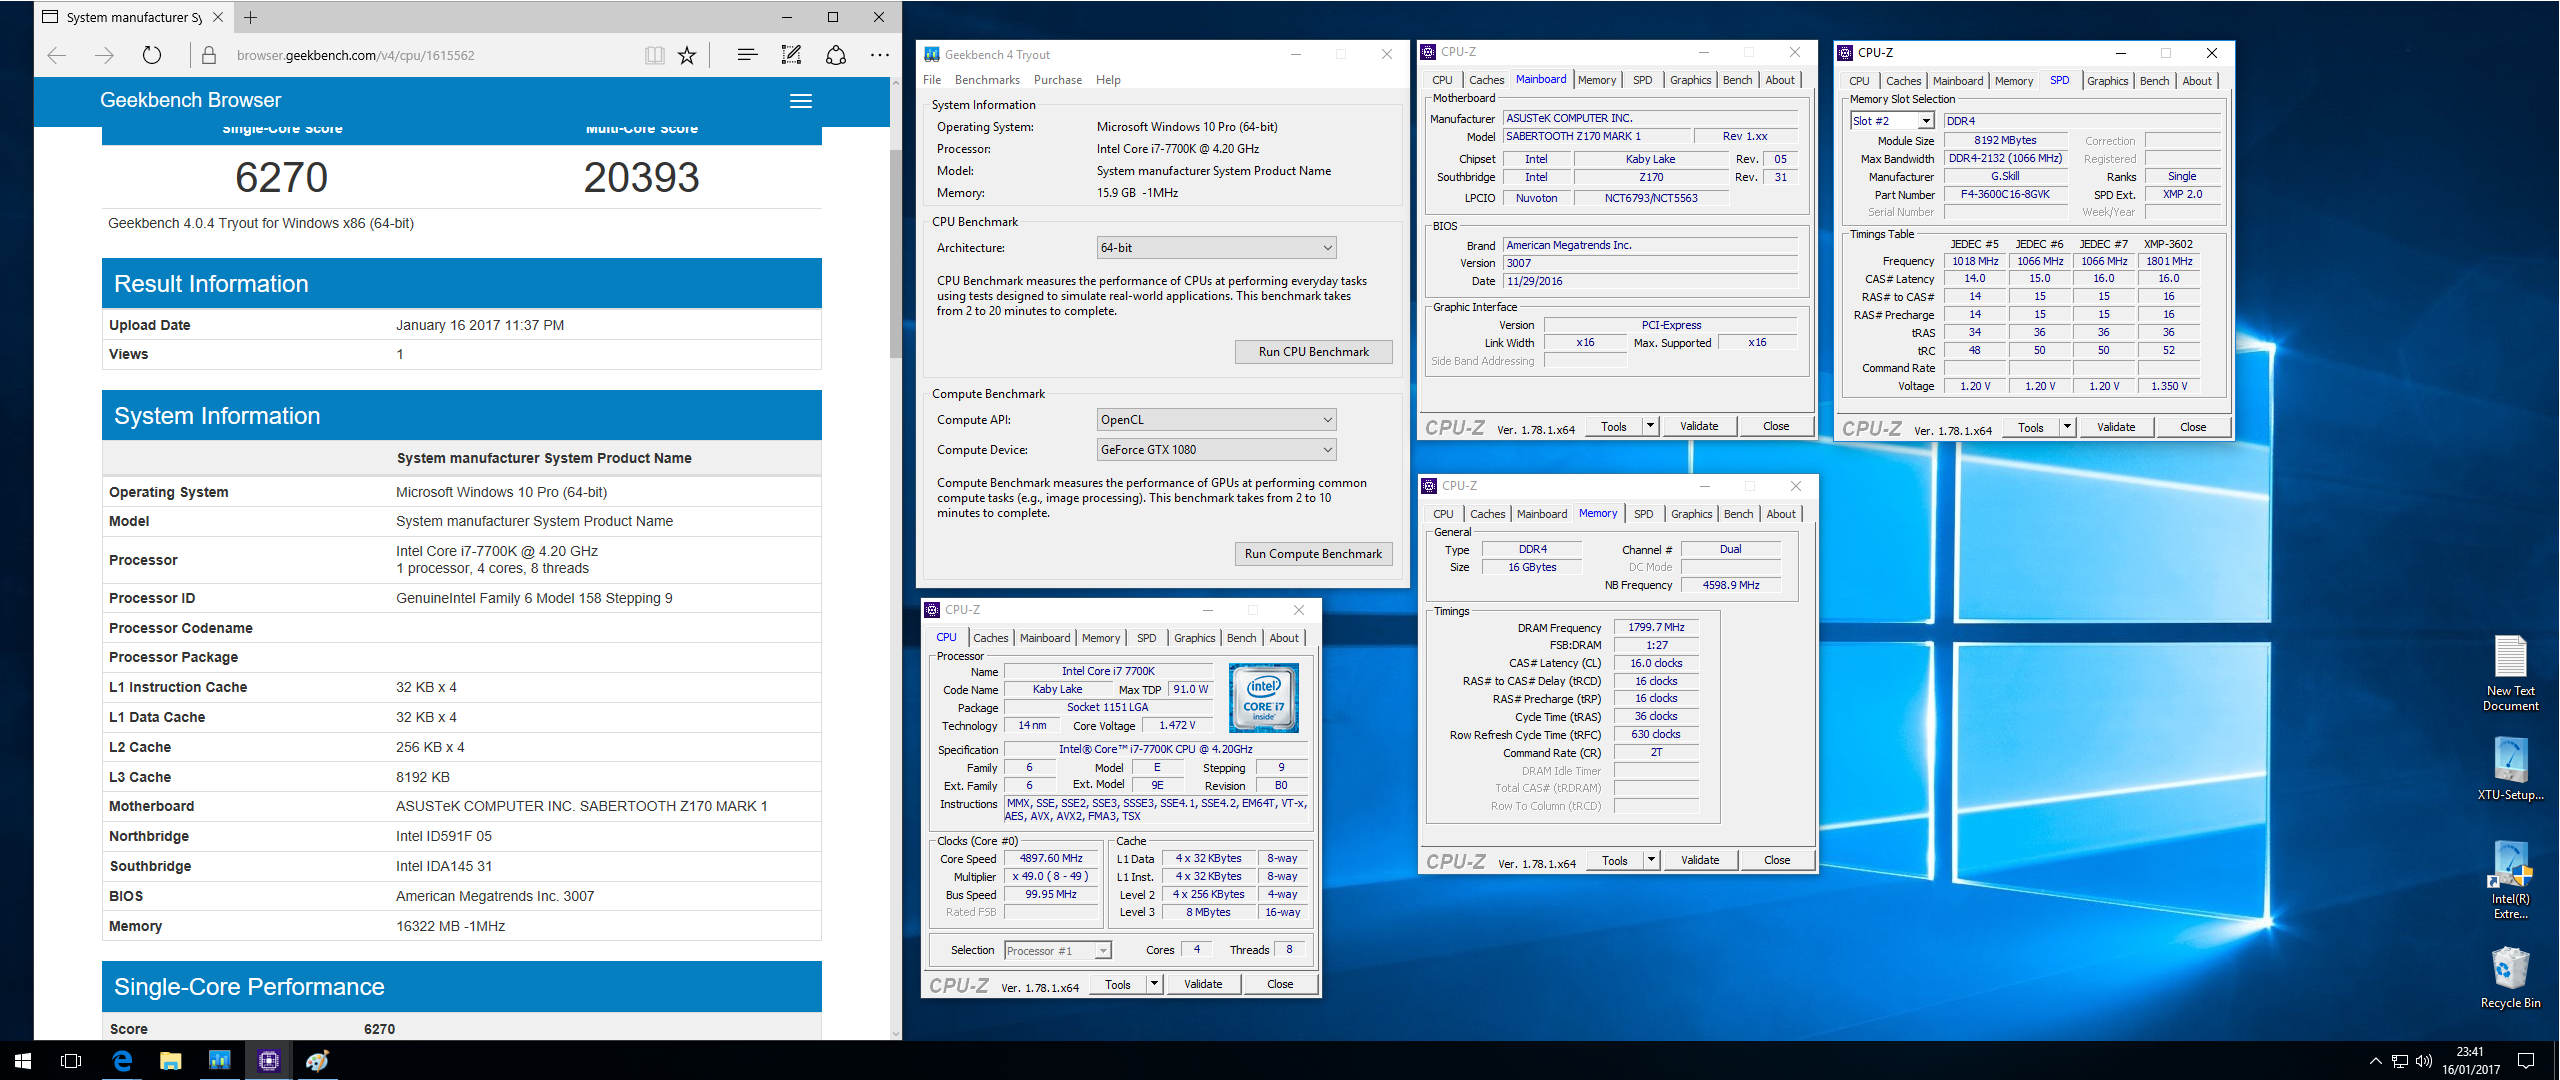Select XTU-Setup desktop icon
Screen dimensions: 2560x1080
click(2510, 770)
